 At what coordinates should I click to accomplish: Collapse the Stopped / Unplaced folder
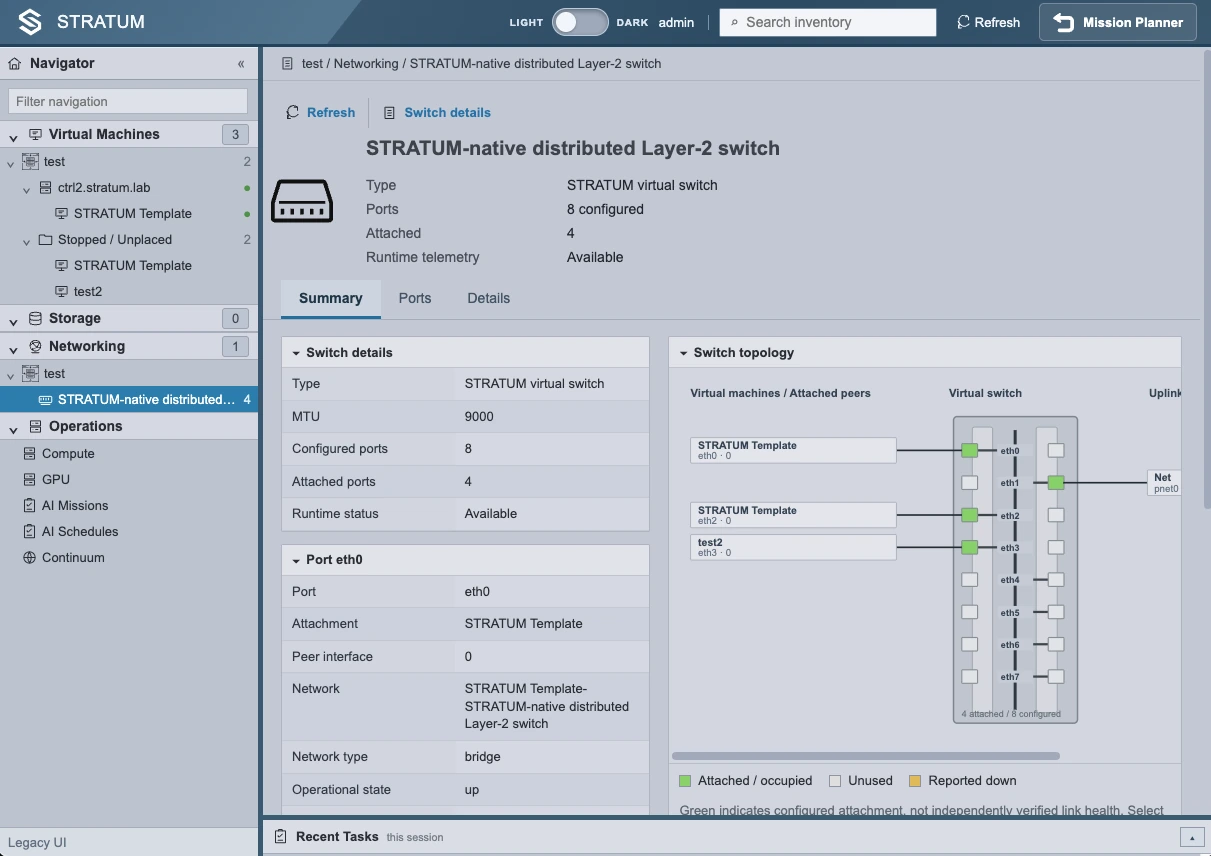[27, 240]
